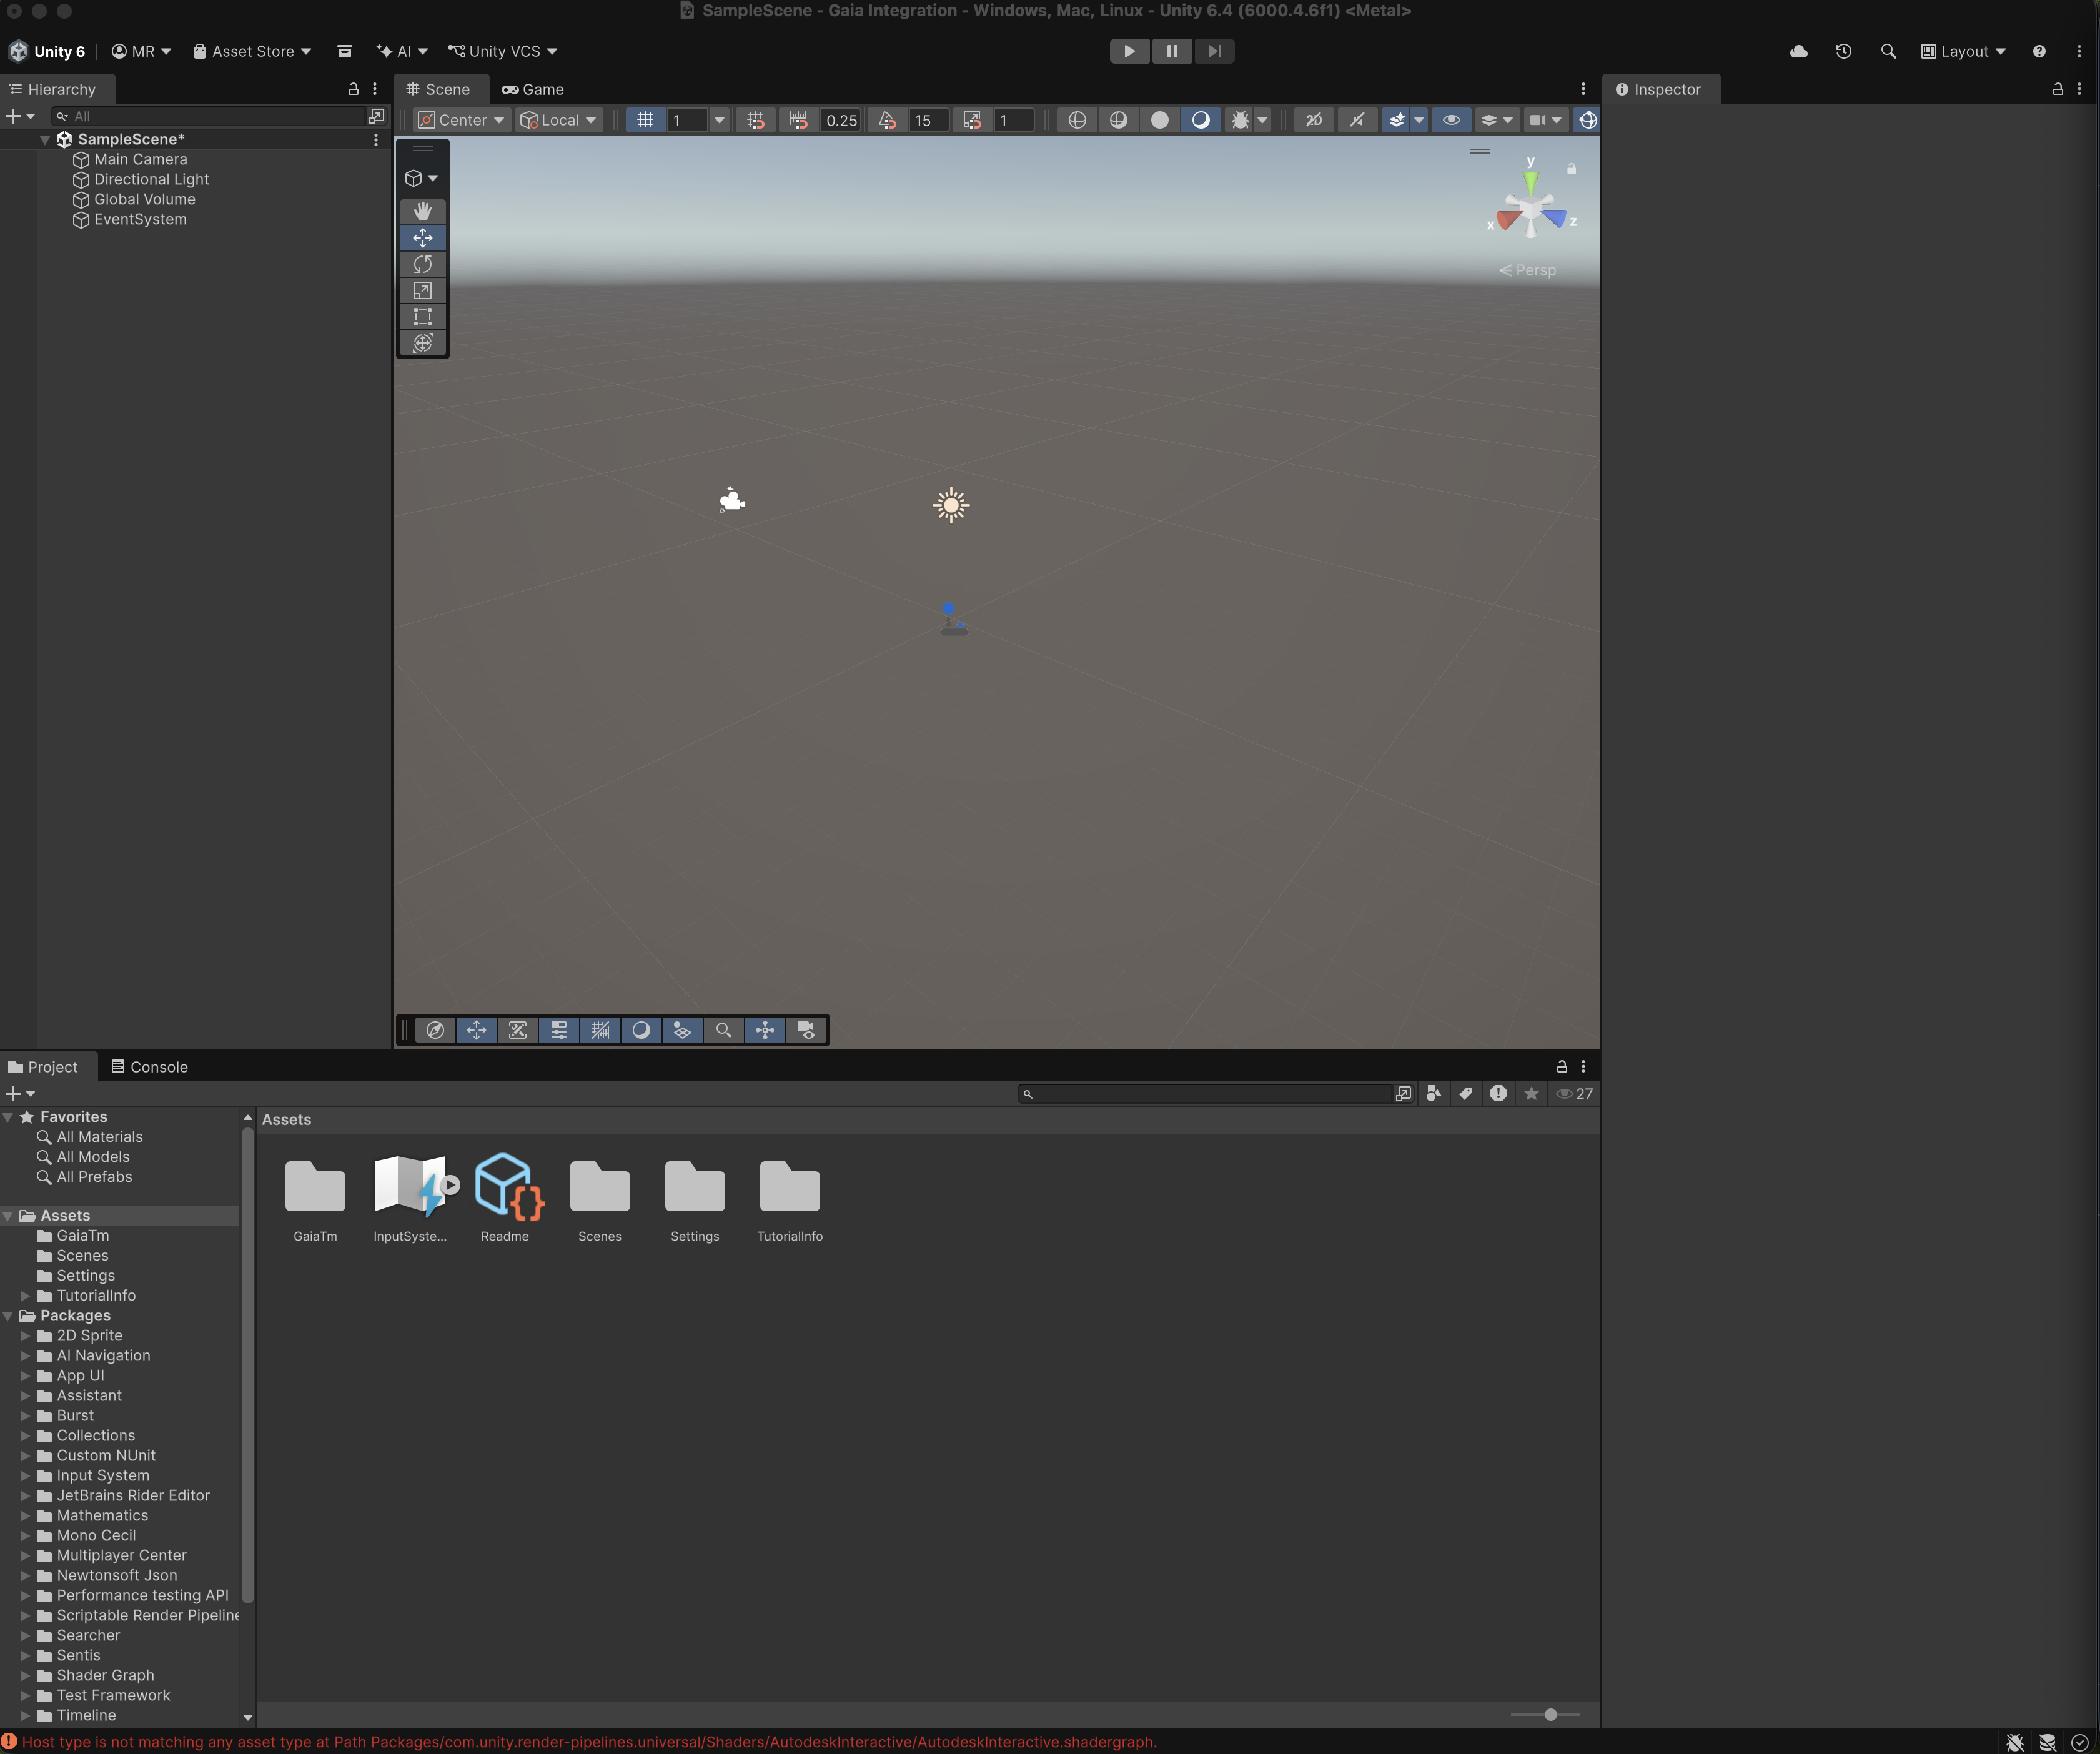Collapse the Packages tree section

[x=8, y=1316]
